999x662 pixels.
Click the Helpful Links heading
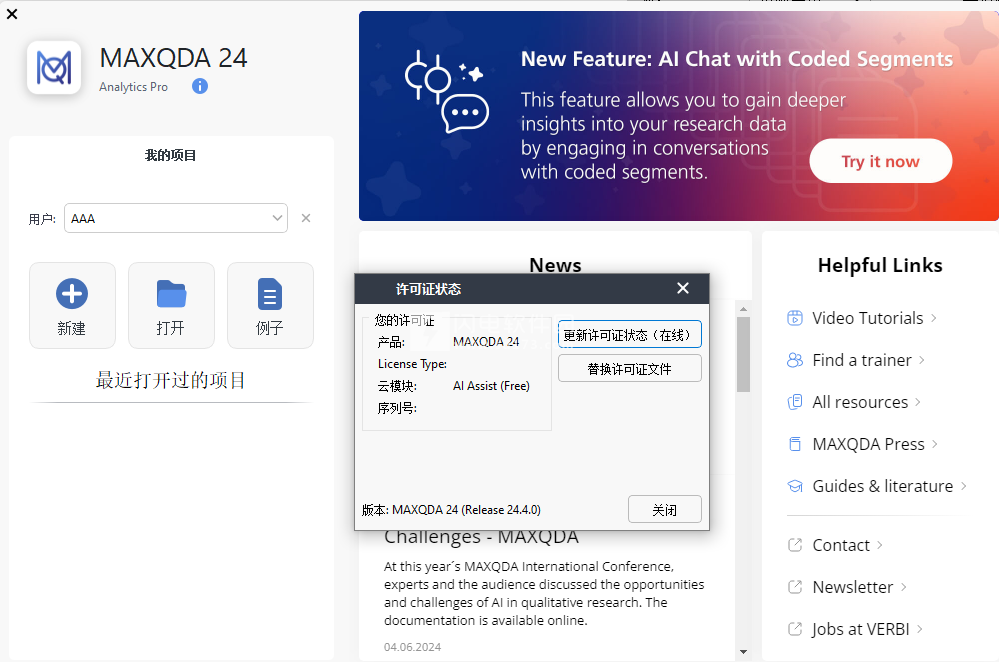pyautogui.click(x=880, y=265)
